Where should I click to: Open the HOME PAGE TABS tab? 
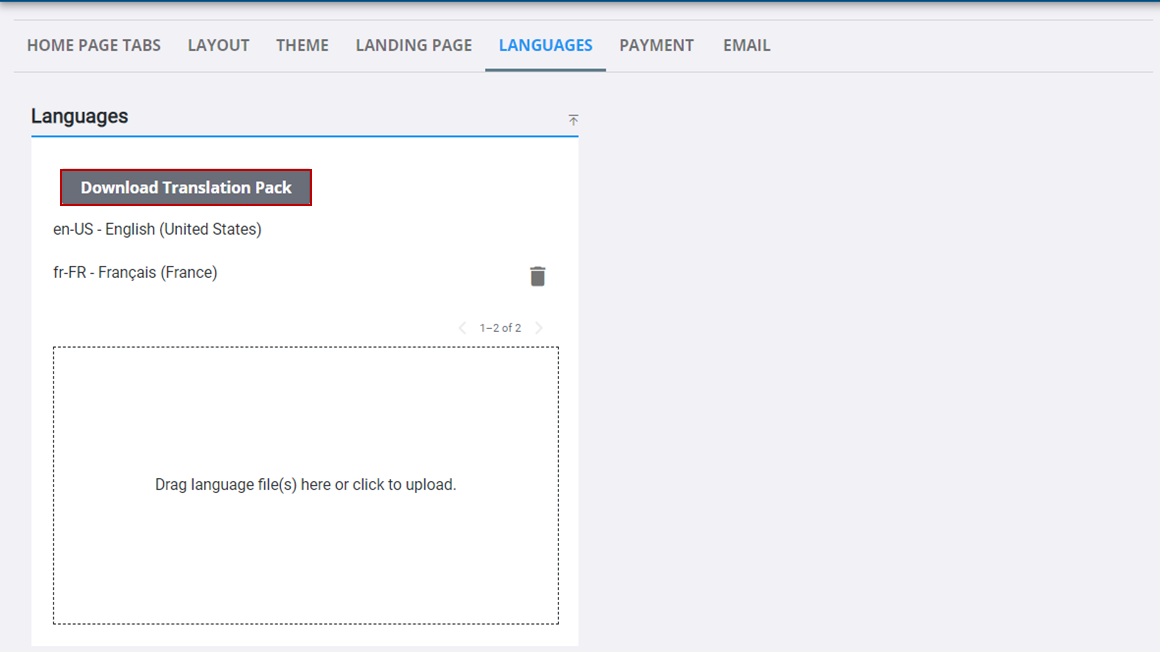(x=94, y=45)
